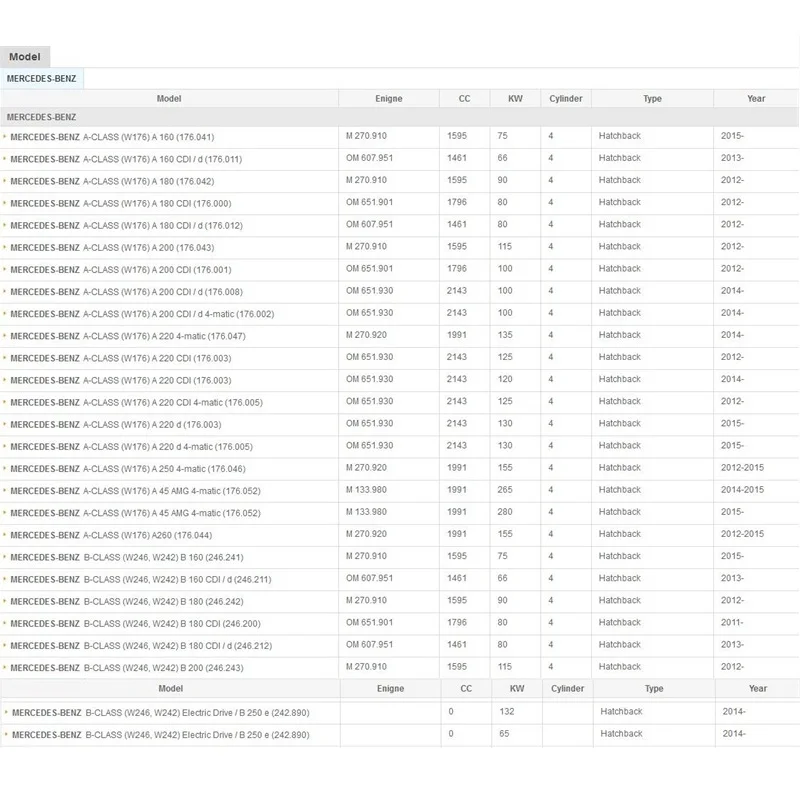Open A 220 d 4-matic (176.005) row
Screen dimensions: 800x800
131,447
